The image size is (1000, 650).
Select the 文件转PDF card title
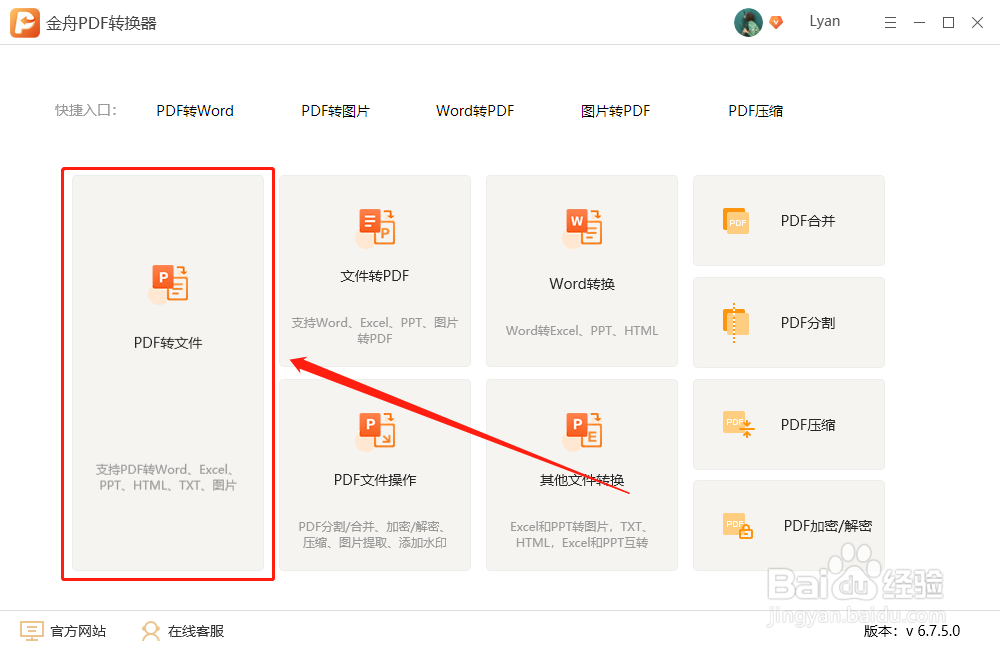[375, 276]
